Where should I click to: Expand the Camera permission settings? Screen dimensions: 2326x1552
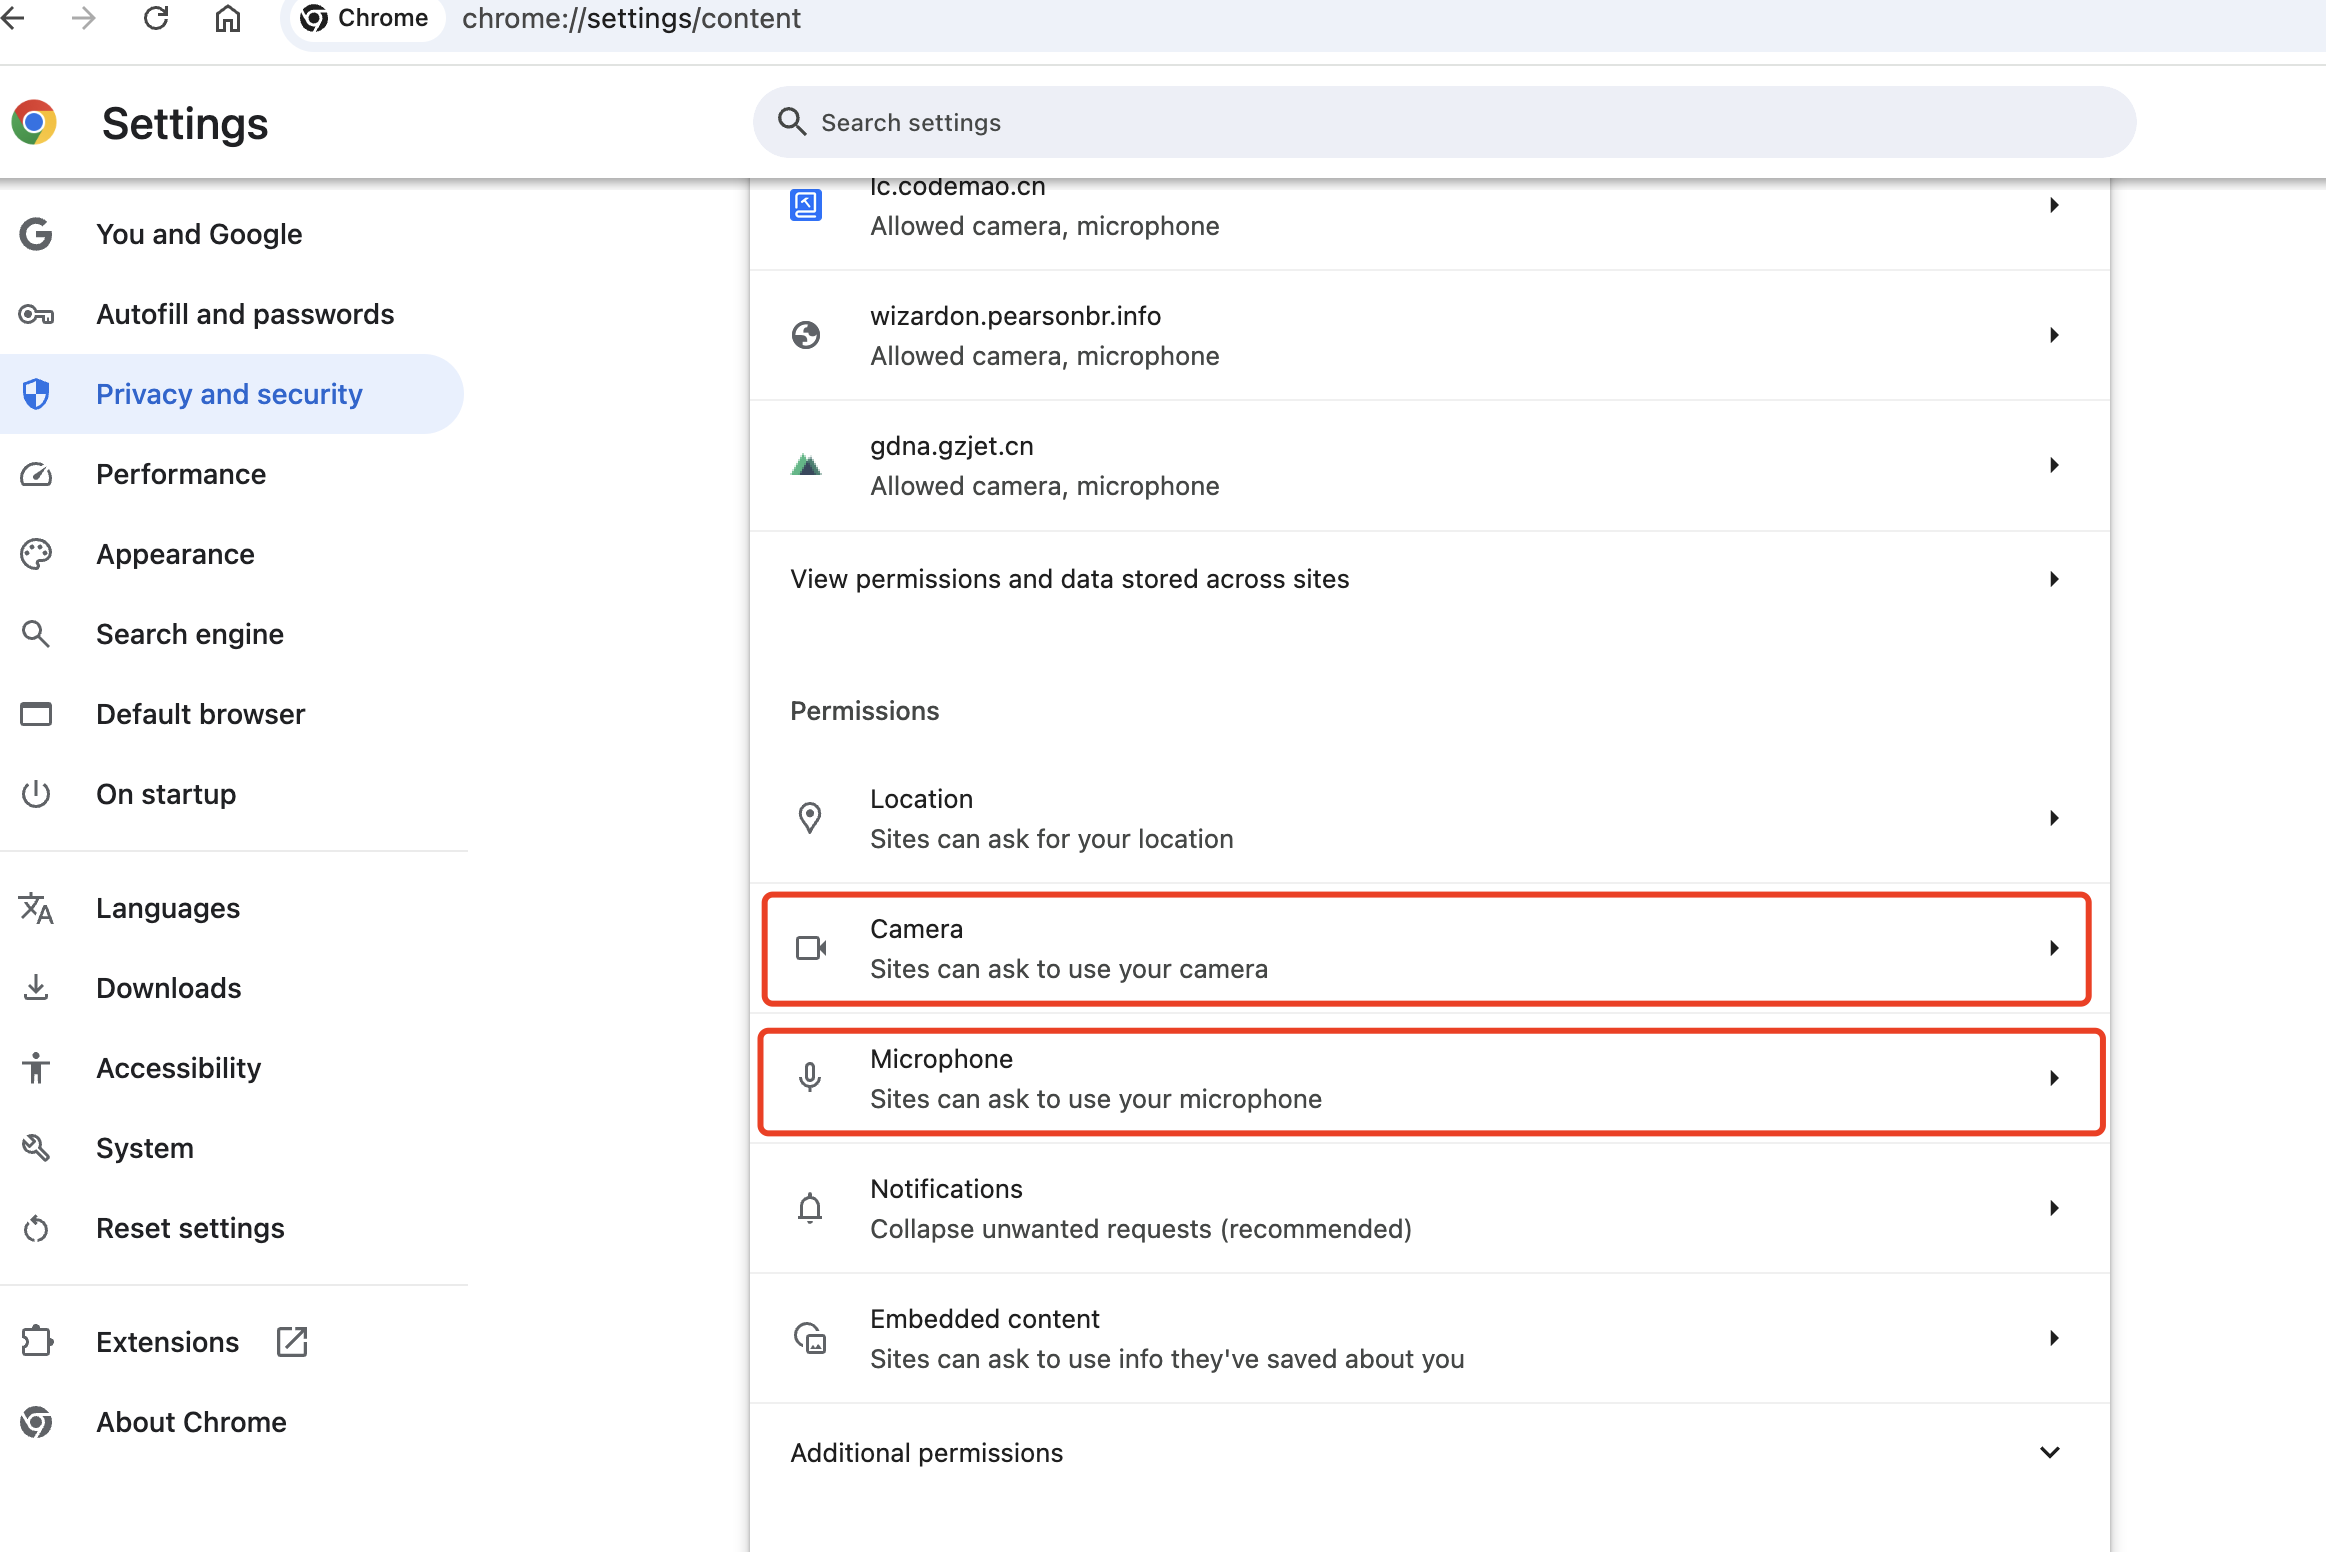pos(1429,947)
